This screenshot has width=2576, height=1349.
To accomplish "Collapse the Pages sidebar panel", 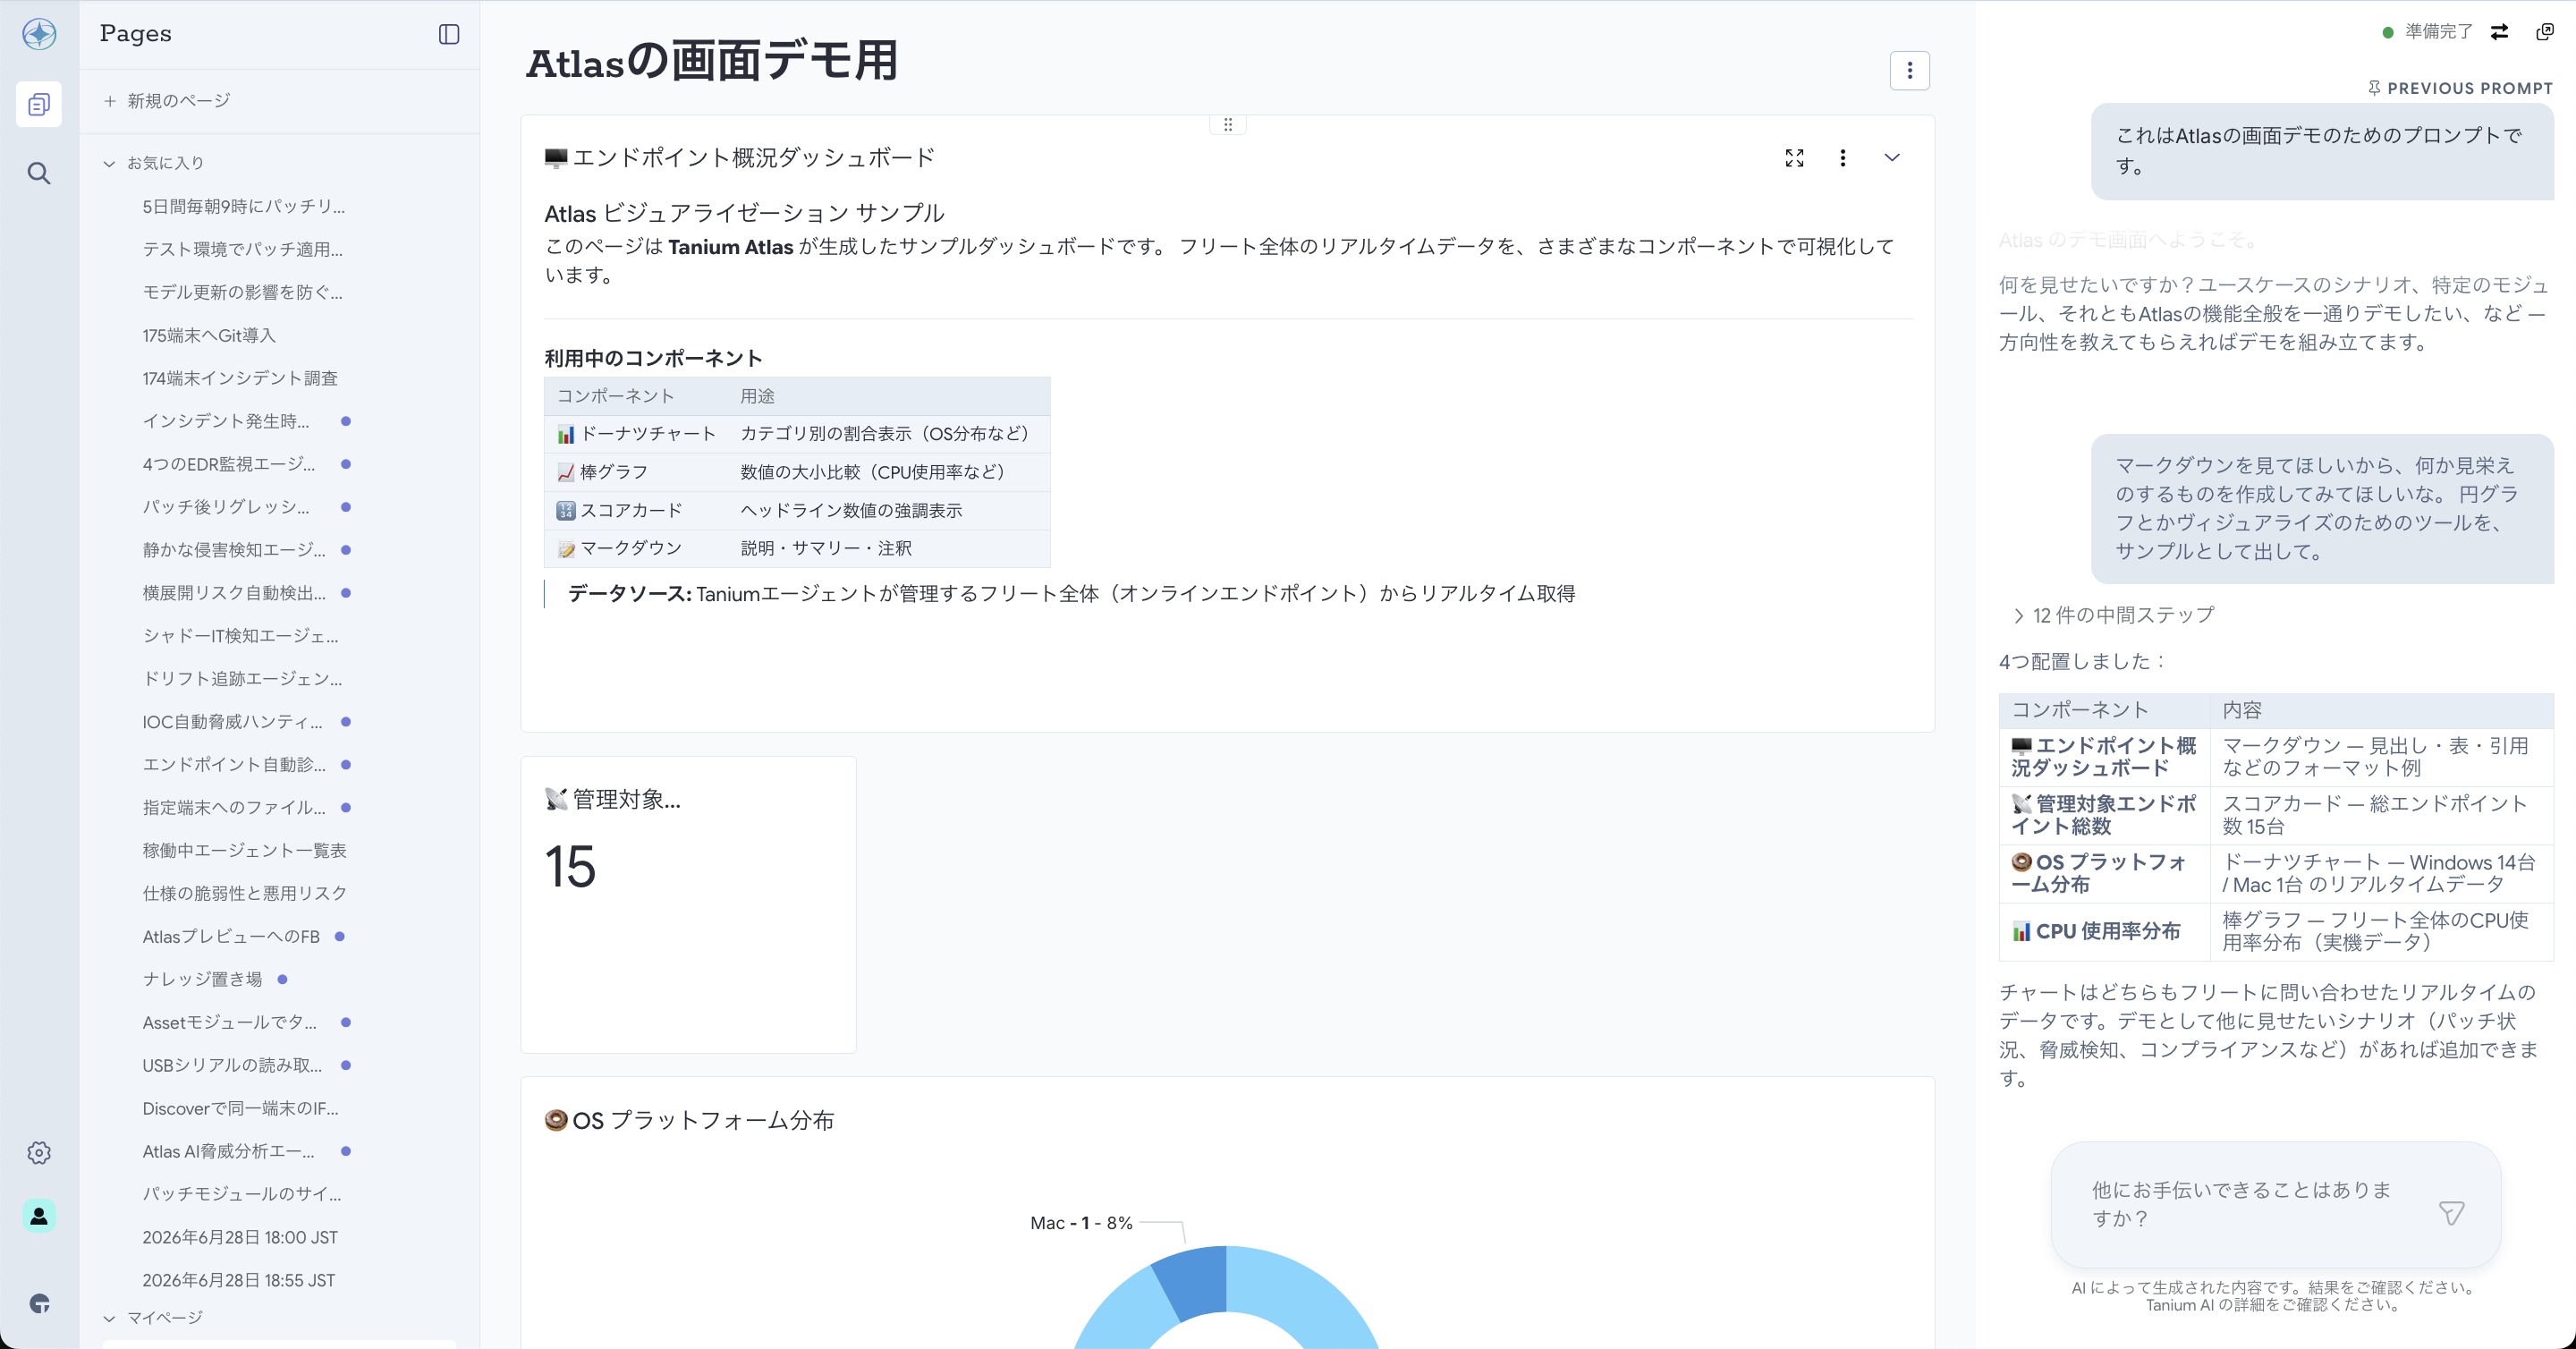I will click(x=449, y=34).
